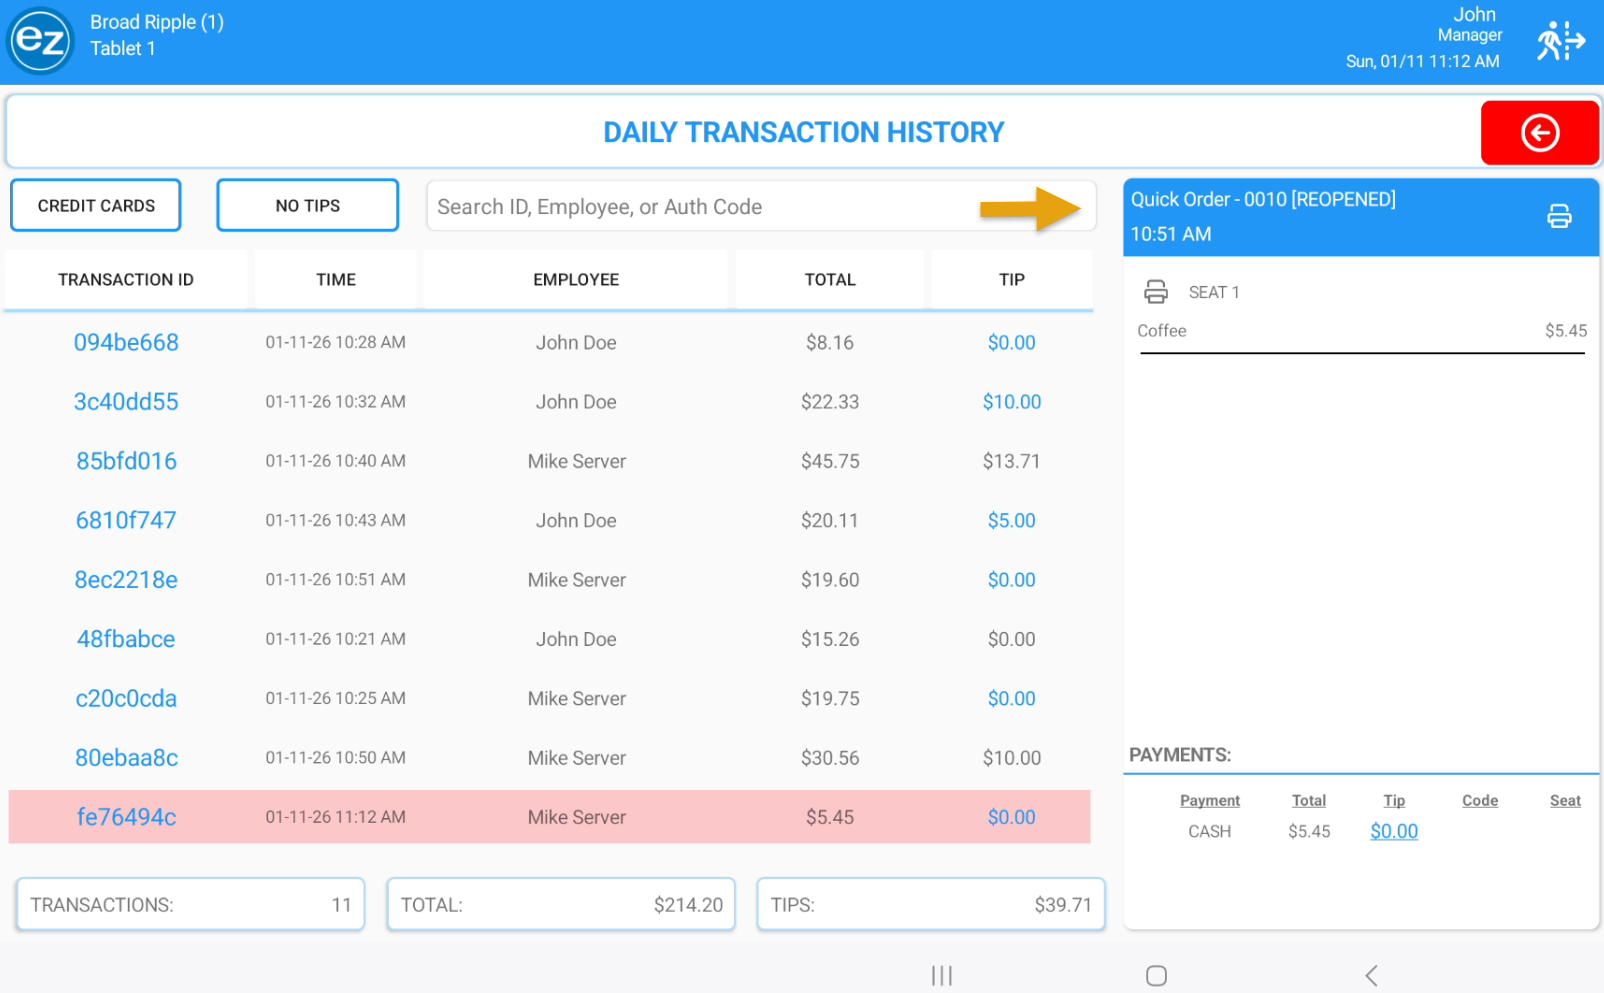Screen dimensions: 1604x993
Task: Click the TOTAL $214.20 summary box
Action: pos(561,905)
